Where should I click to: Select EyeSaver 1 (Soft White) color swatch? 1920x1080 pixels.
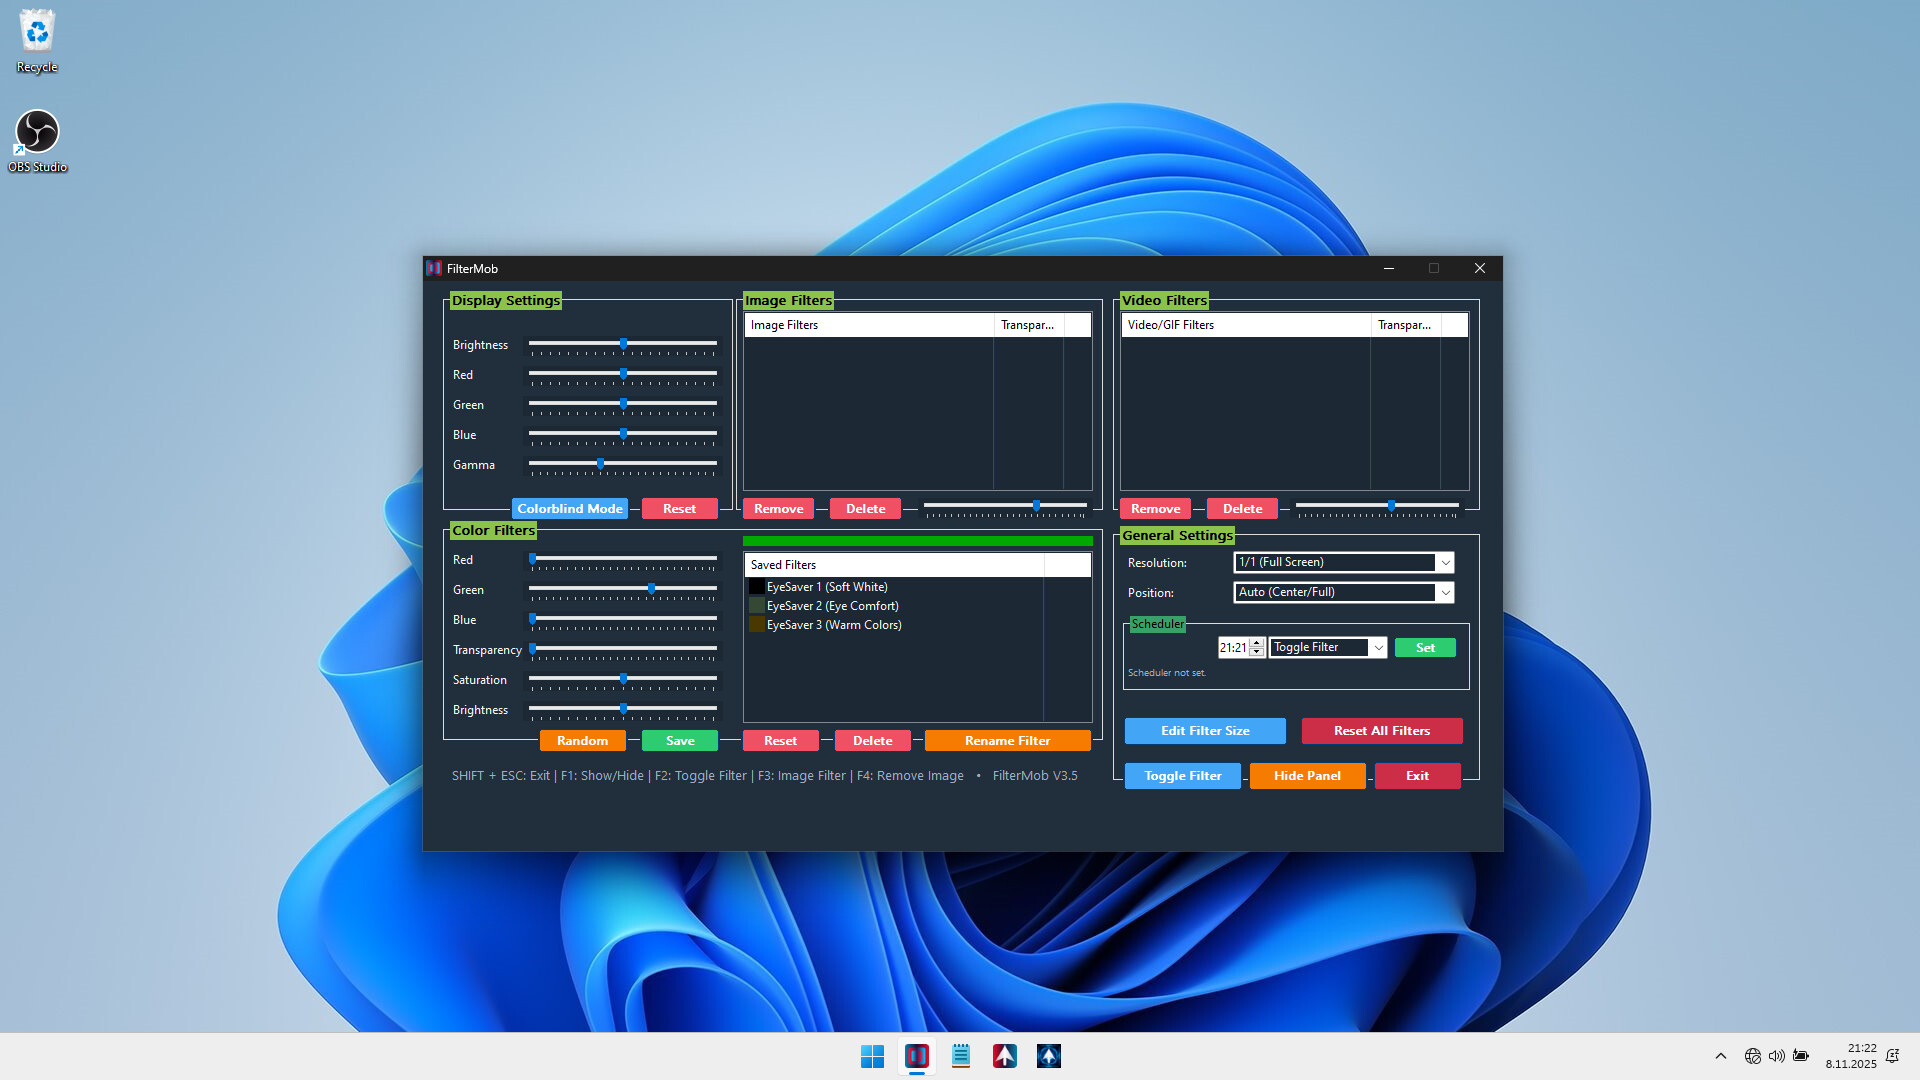tap(757, 587)
